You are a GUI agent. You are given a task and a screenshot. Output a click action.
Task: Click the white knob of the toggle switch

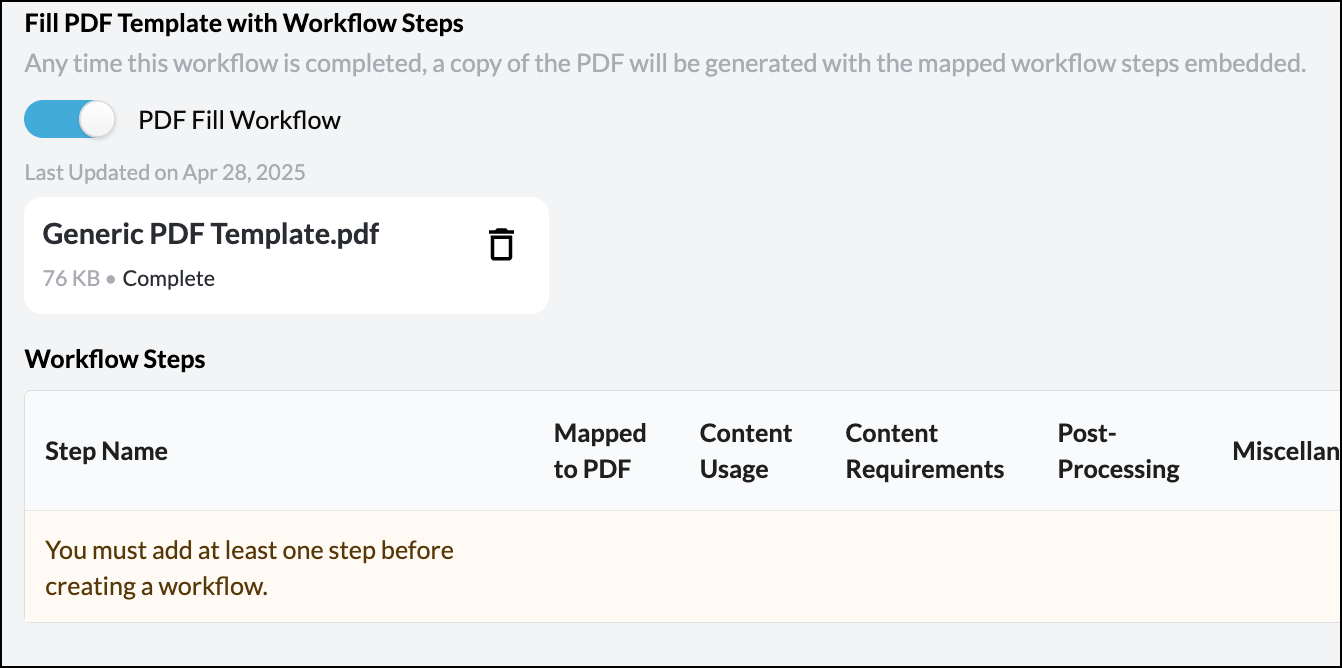(98, 120)
